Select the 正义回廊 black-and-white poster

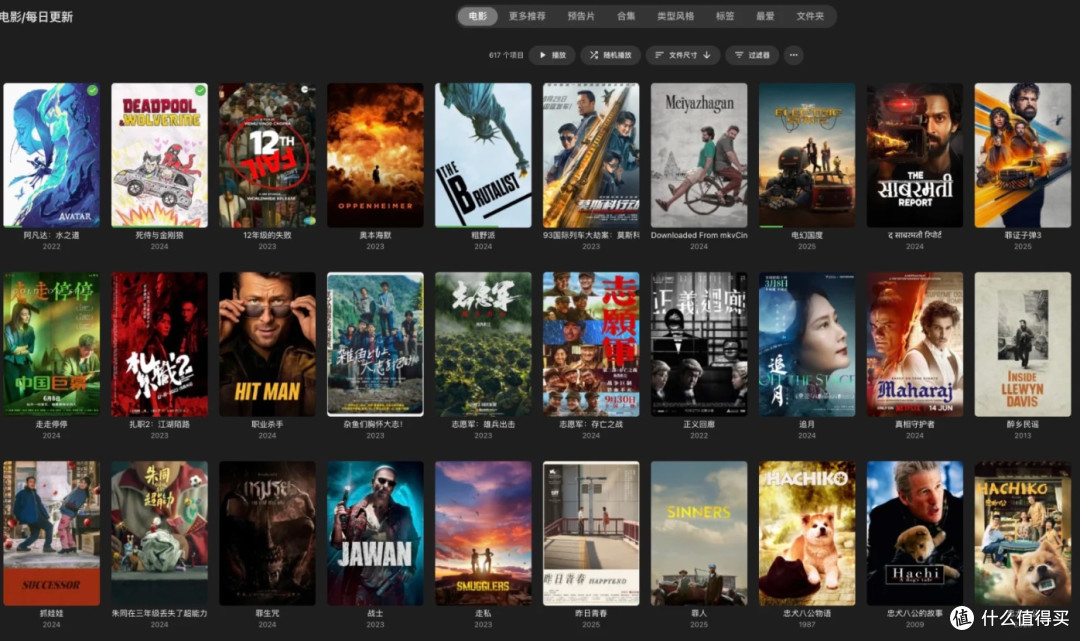(699, 344)
